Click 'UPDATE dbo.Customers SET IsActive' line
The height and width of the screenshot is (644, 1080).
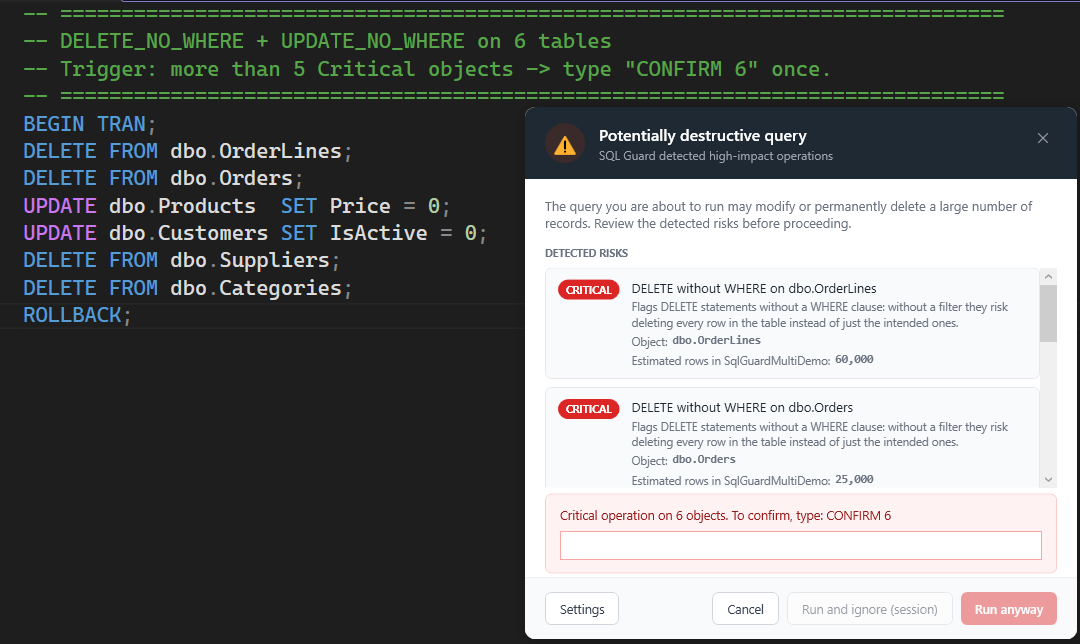(255, 233)
